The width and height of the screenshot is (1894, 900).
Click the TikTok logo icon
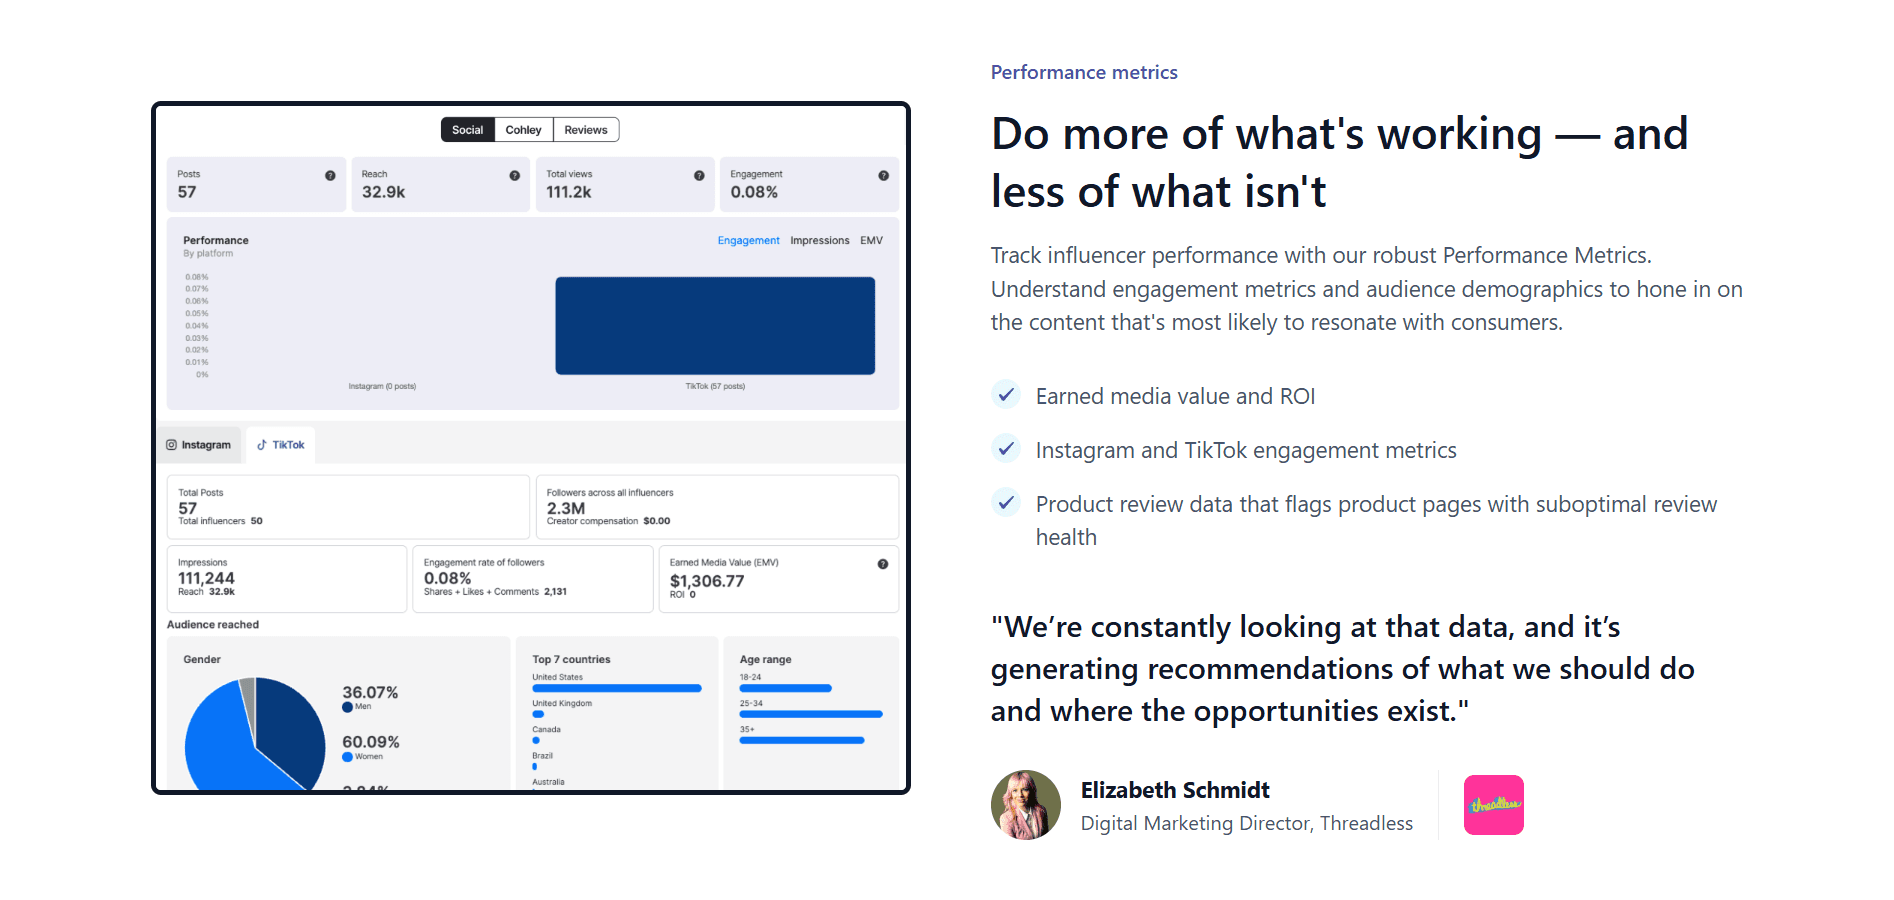[x=262, y=445]
